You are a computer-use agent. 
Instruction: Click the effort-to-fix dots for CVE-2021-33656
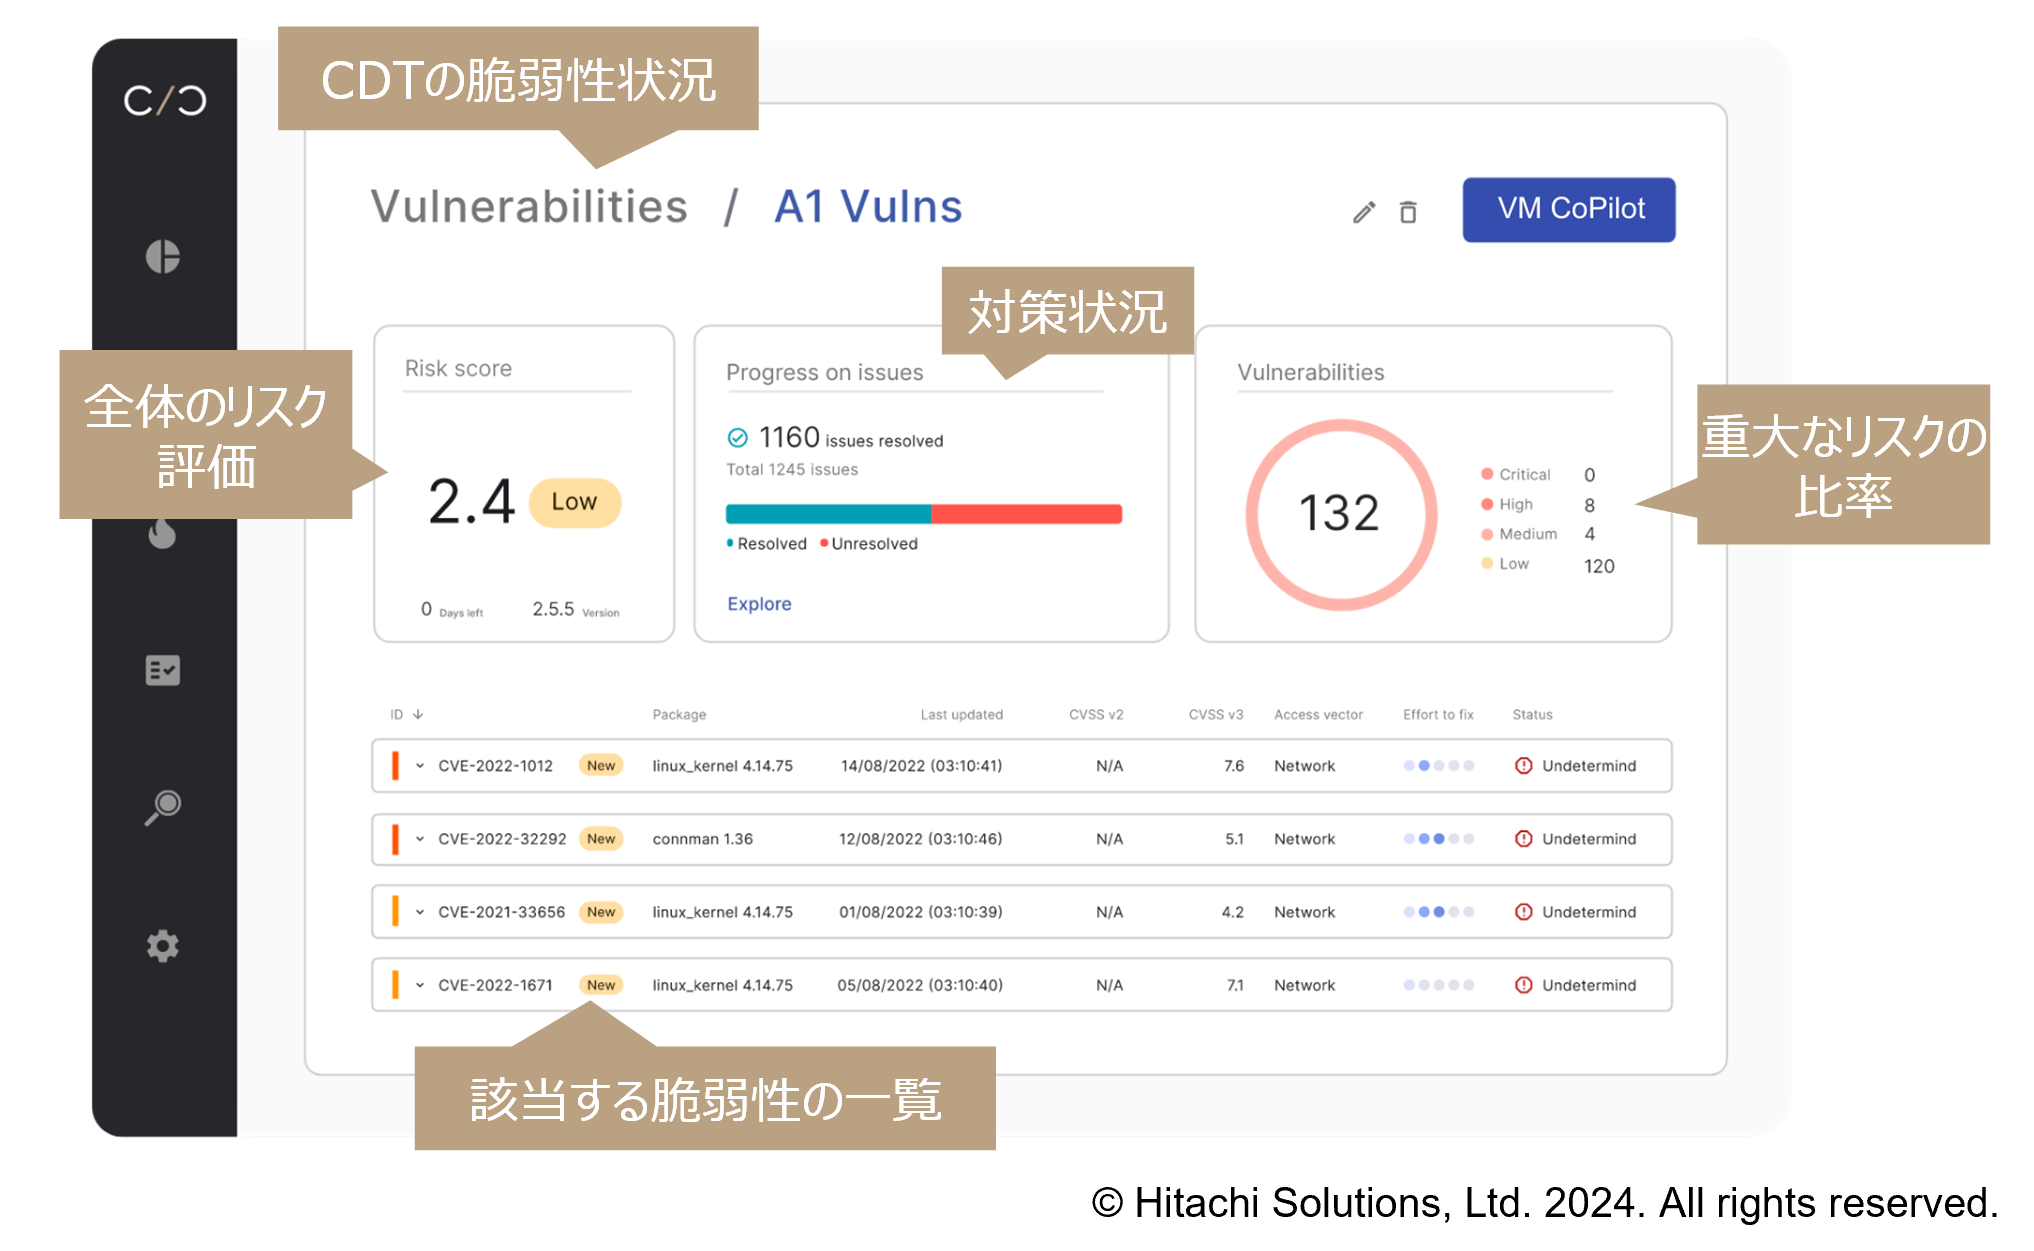tap(1438, 912)
